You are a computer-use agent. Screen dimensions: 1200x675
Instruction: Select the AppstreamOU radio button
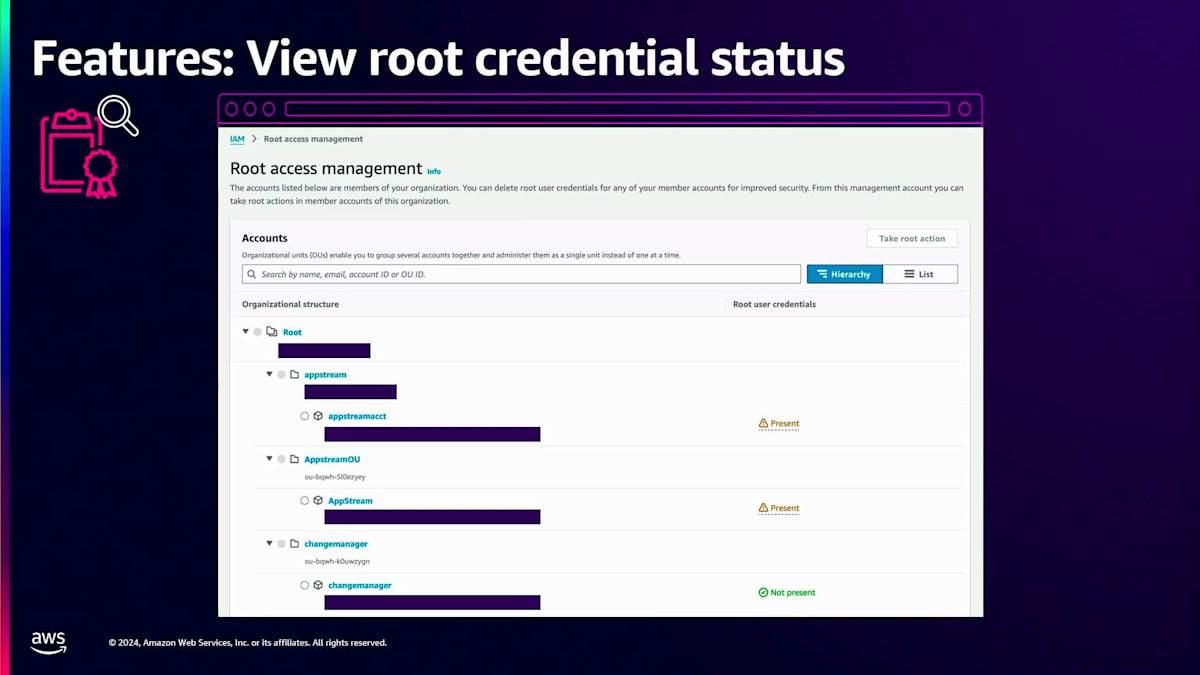tap(281, 459)
